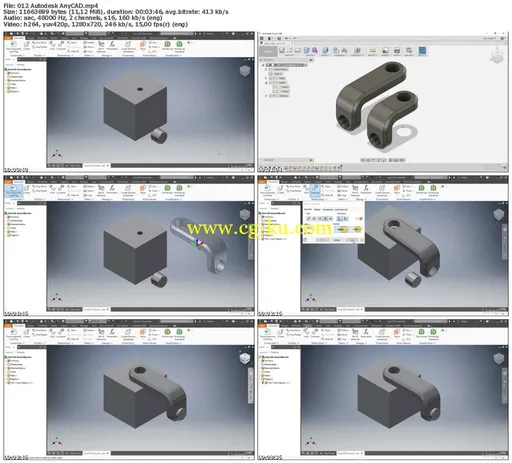
Task: Click the Insert image icon in the Fusion 360 frame
Action: click(x=385, y=50)
